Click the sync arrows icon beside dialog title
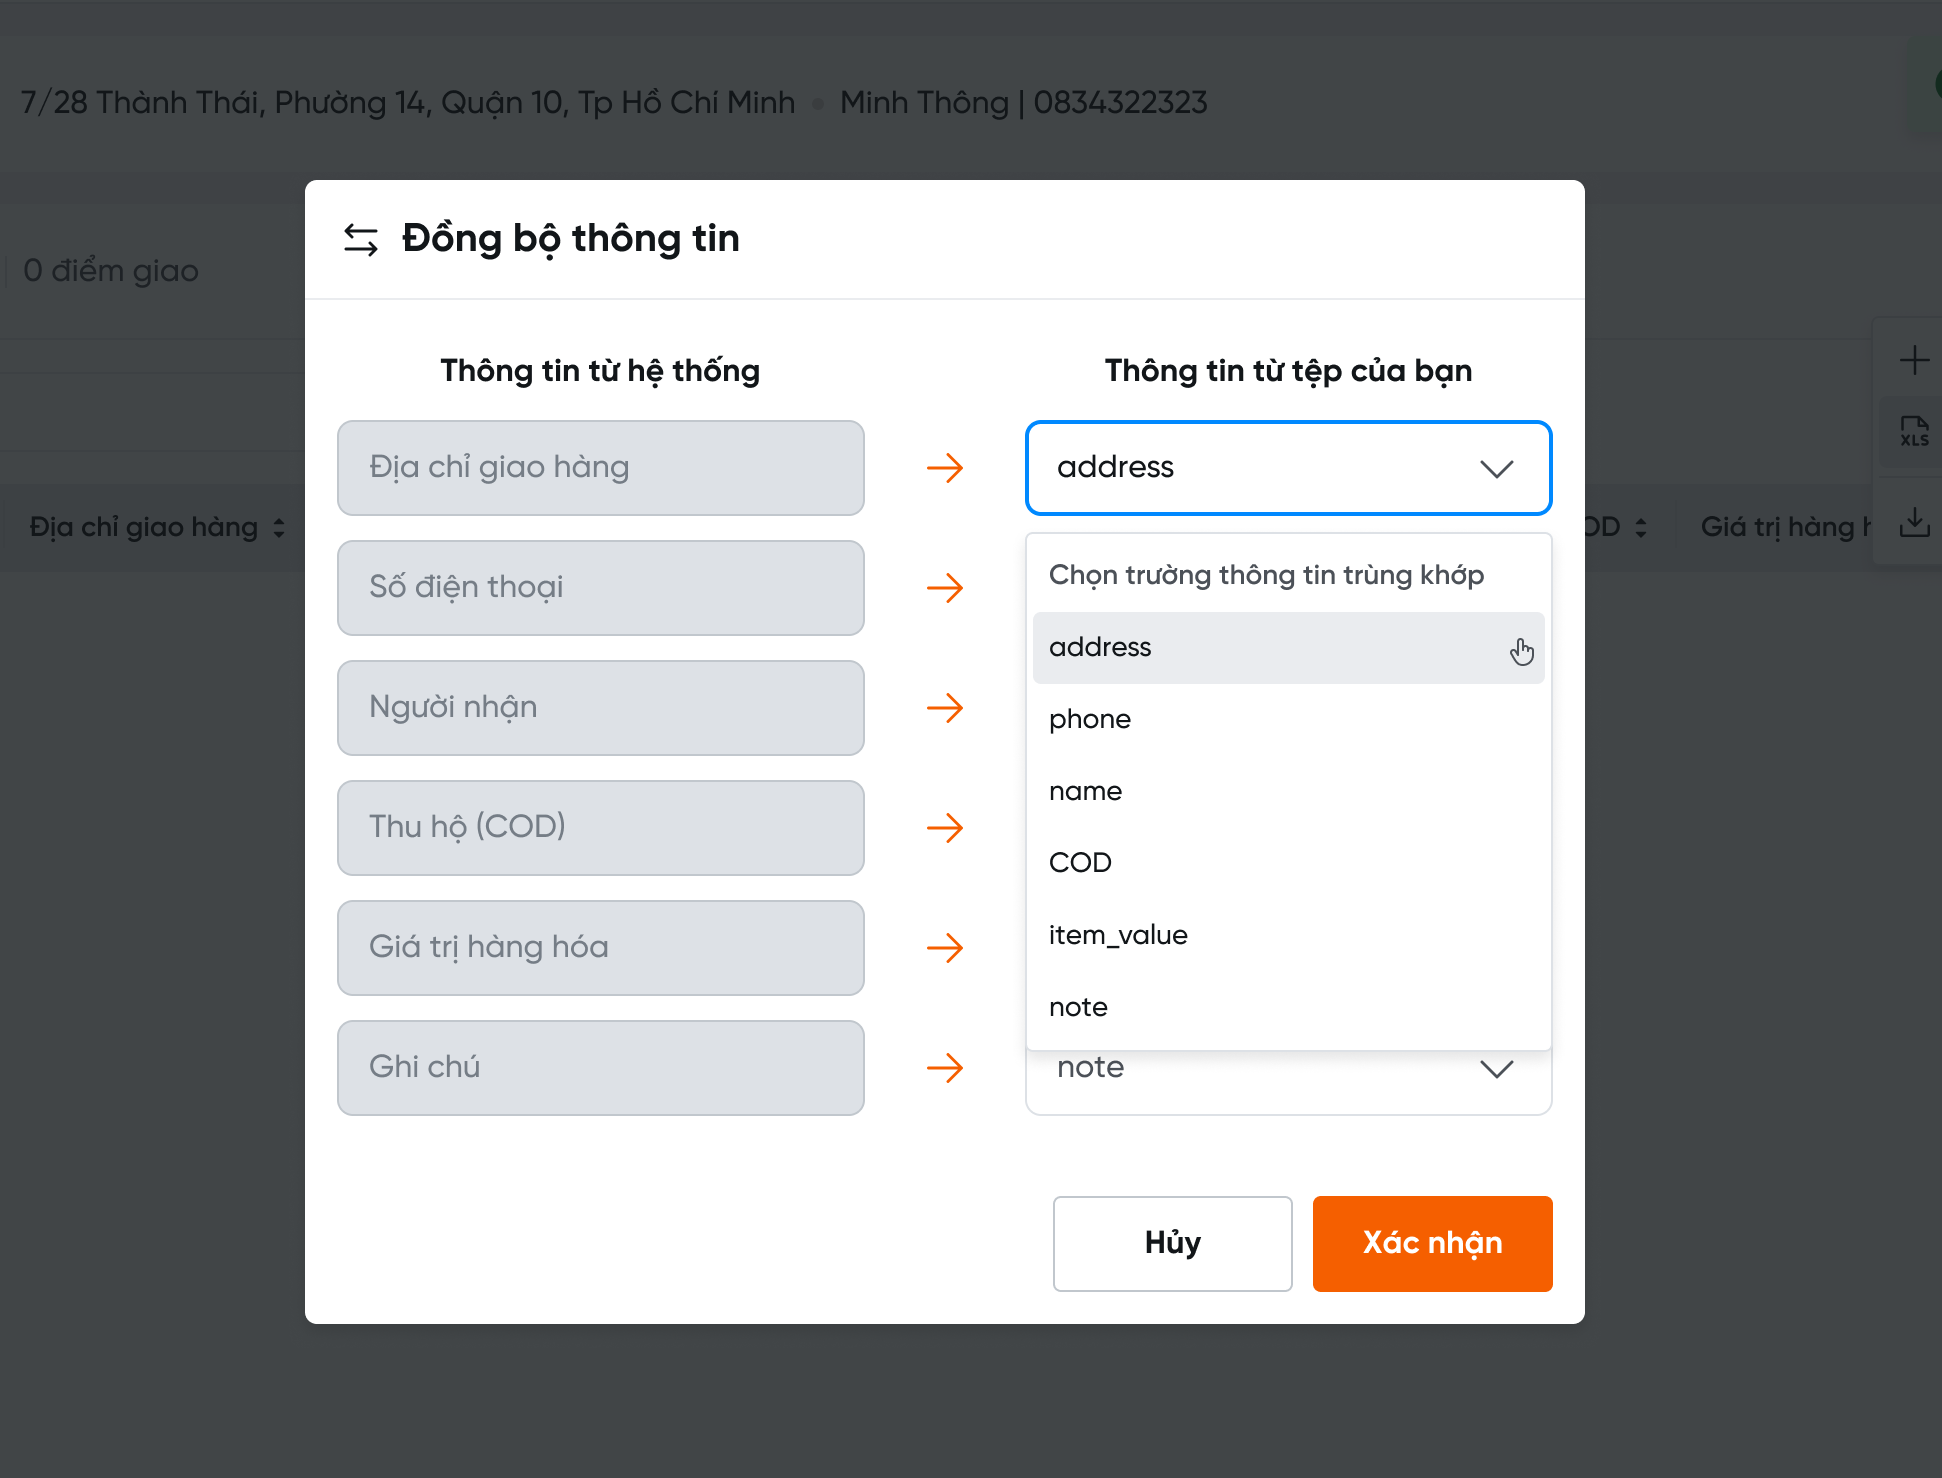The height and width of the screenshot is (1478, 1942). 361,239
